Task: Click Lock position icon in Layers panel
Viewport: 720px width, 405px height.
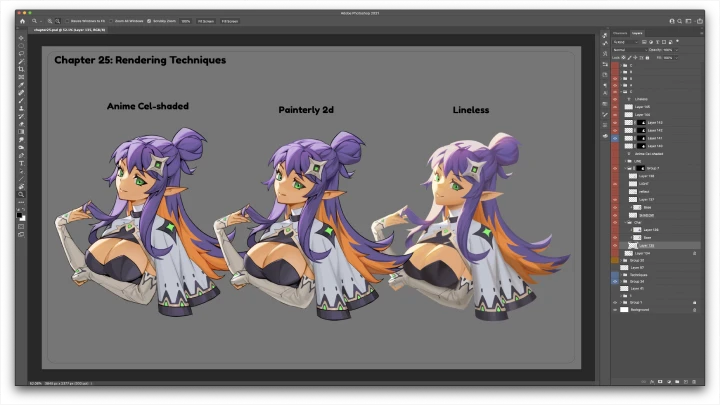Action: (636, 58)
